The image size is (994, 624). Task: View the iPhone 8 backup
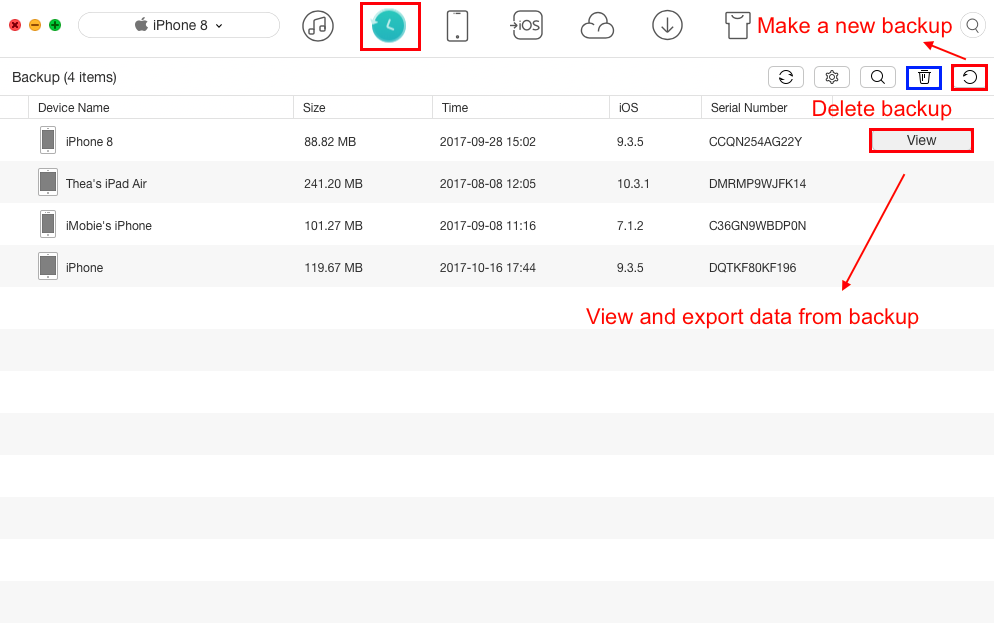[x=921, y=140]
